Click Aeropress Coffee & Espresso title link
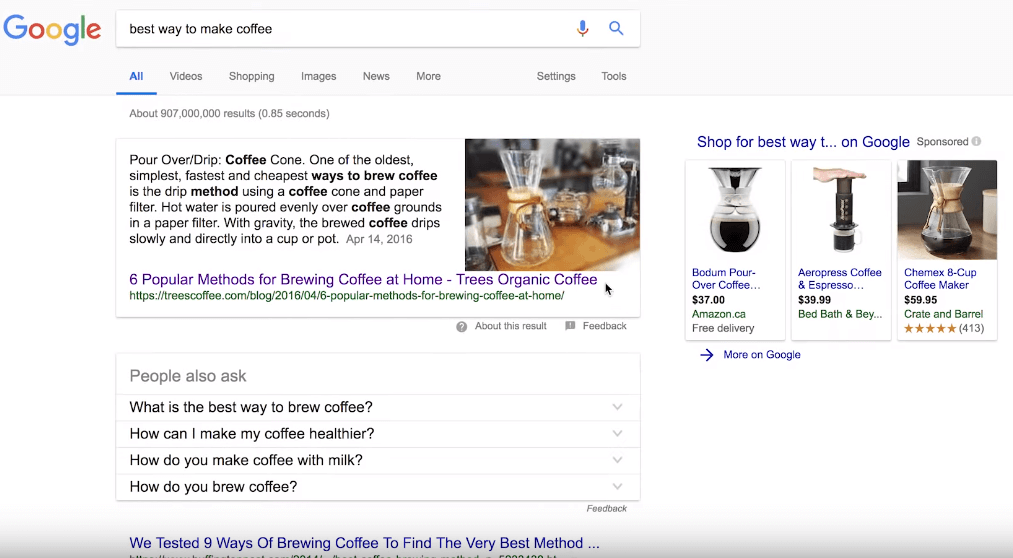Image resolution: width=1013 pixels, height=558 pixels. tap(840, 279)
